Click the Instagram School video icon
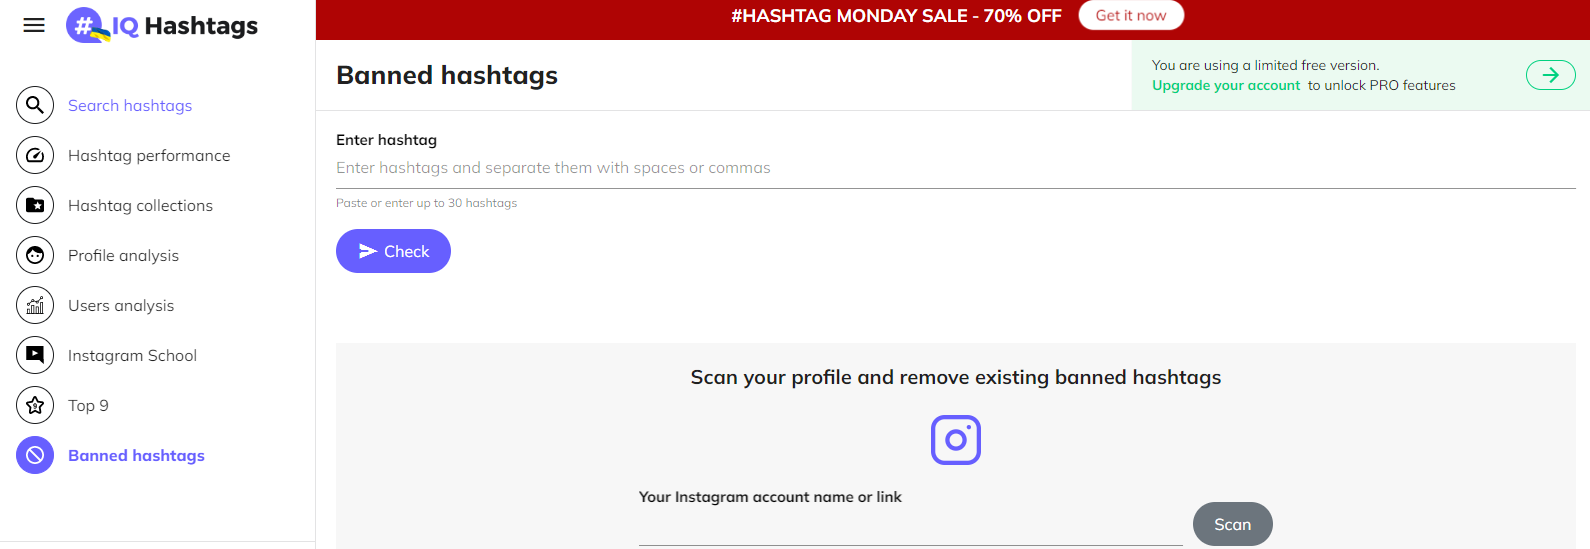This screenshot has width=1590, height=549. tap(35, 355)
